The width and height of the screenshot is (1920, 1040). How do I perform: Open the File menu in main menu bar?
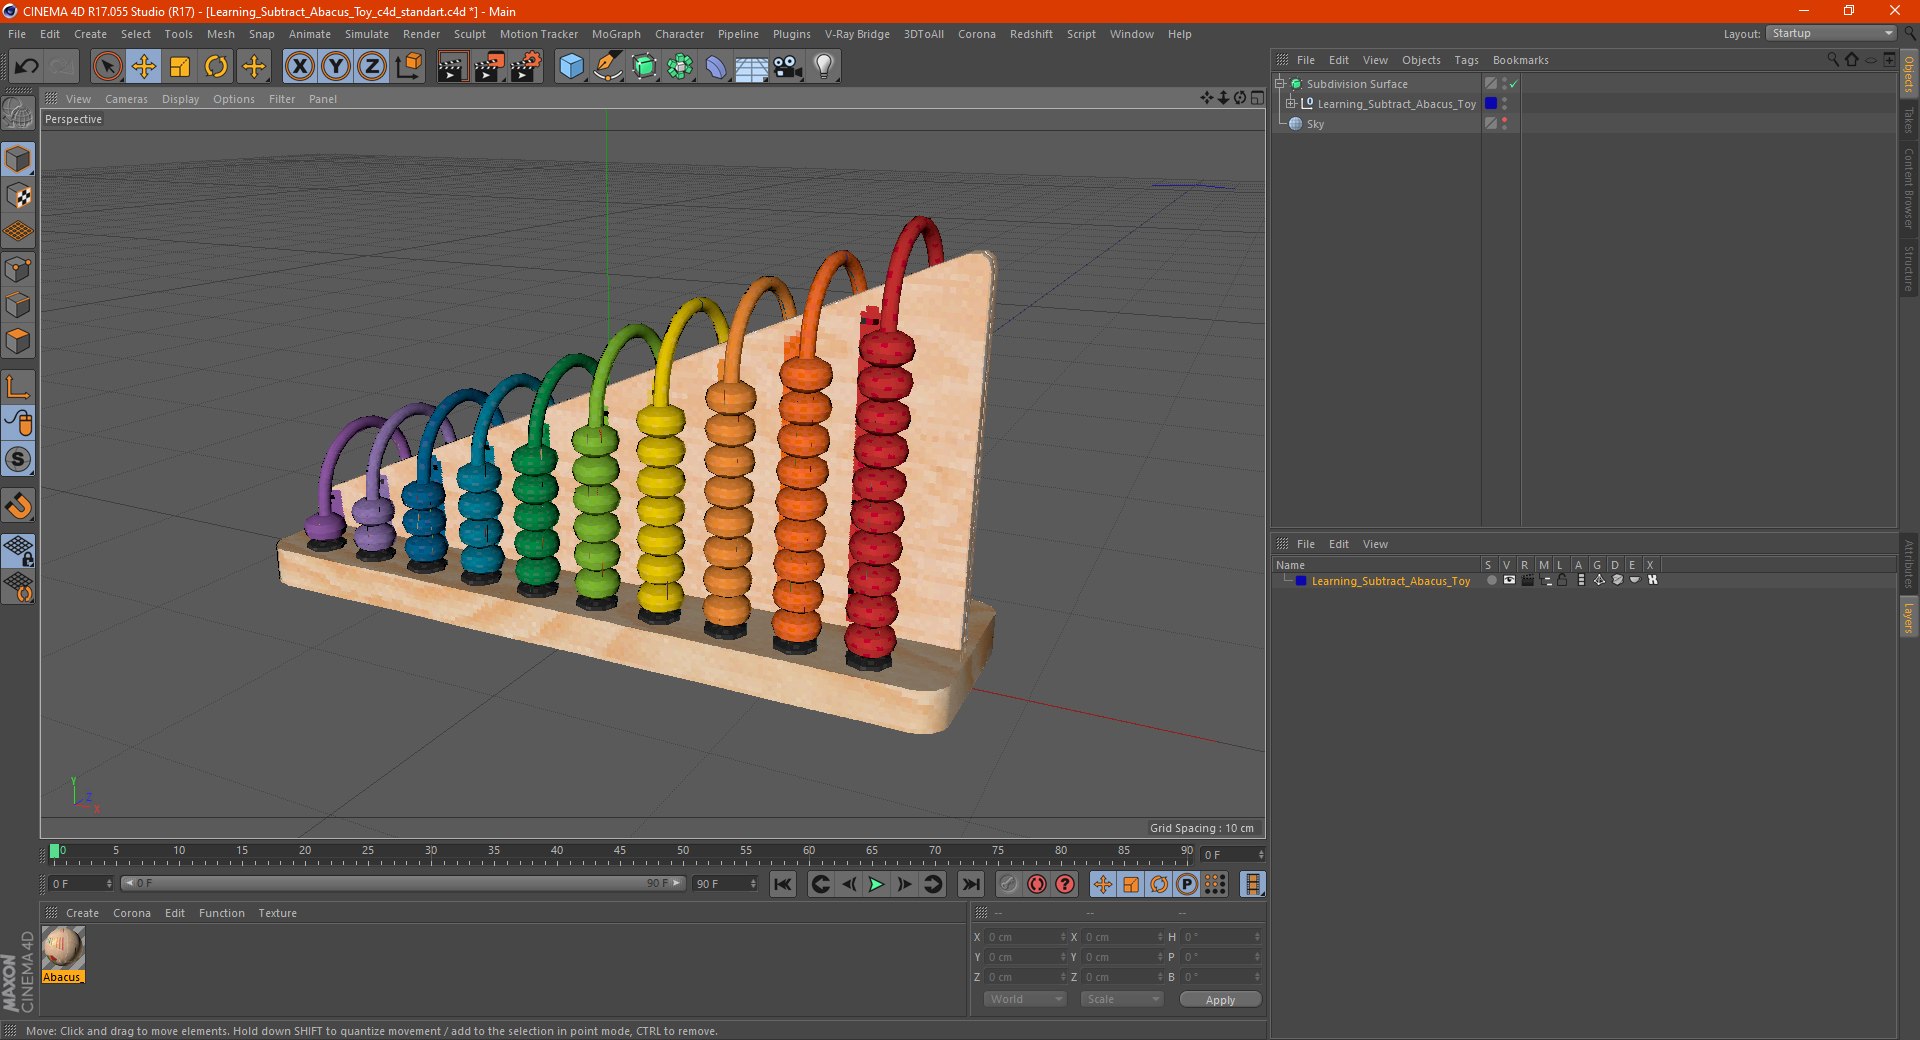click(17, 34)
